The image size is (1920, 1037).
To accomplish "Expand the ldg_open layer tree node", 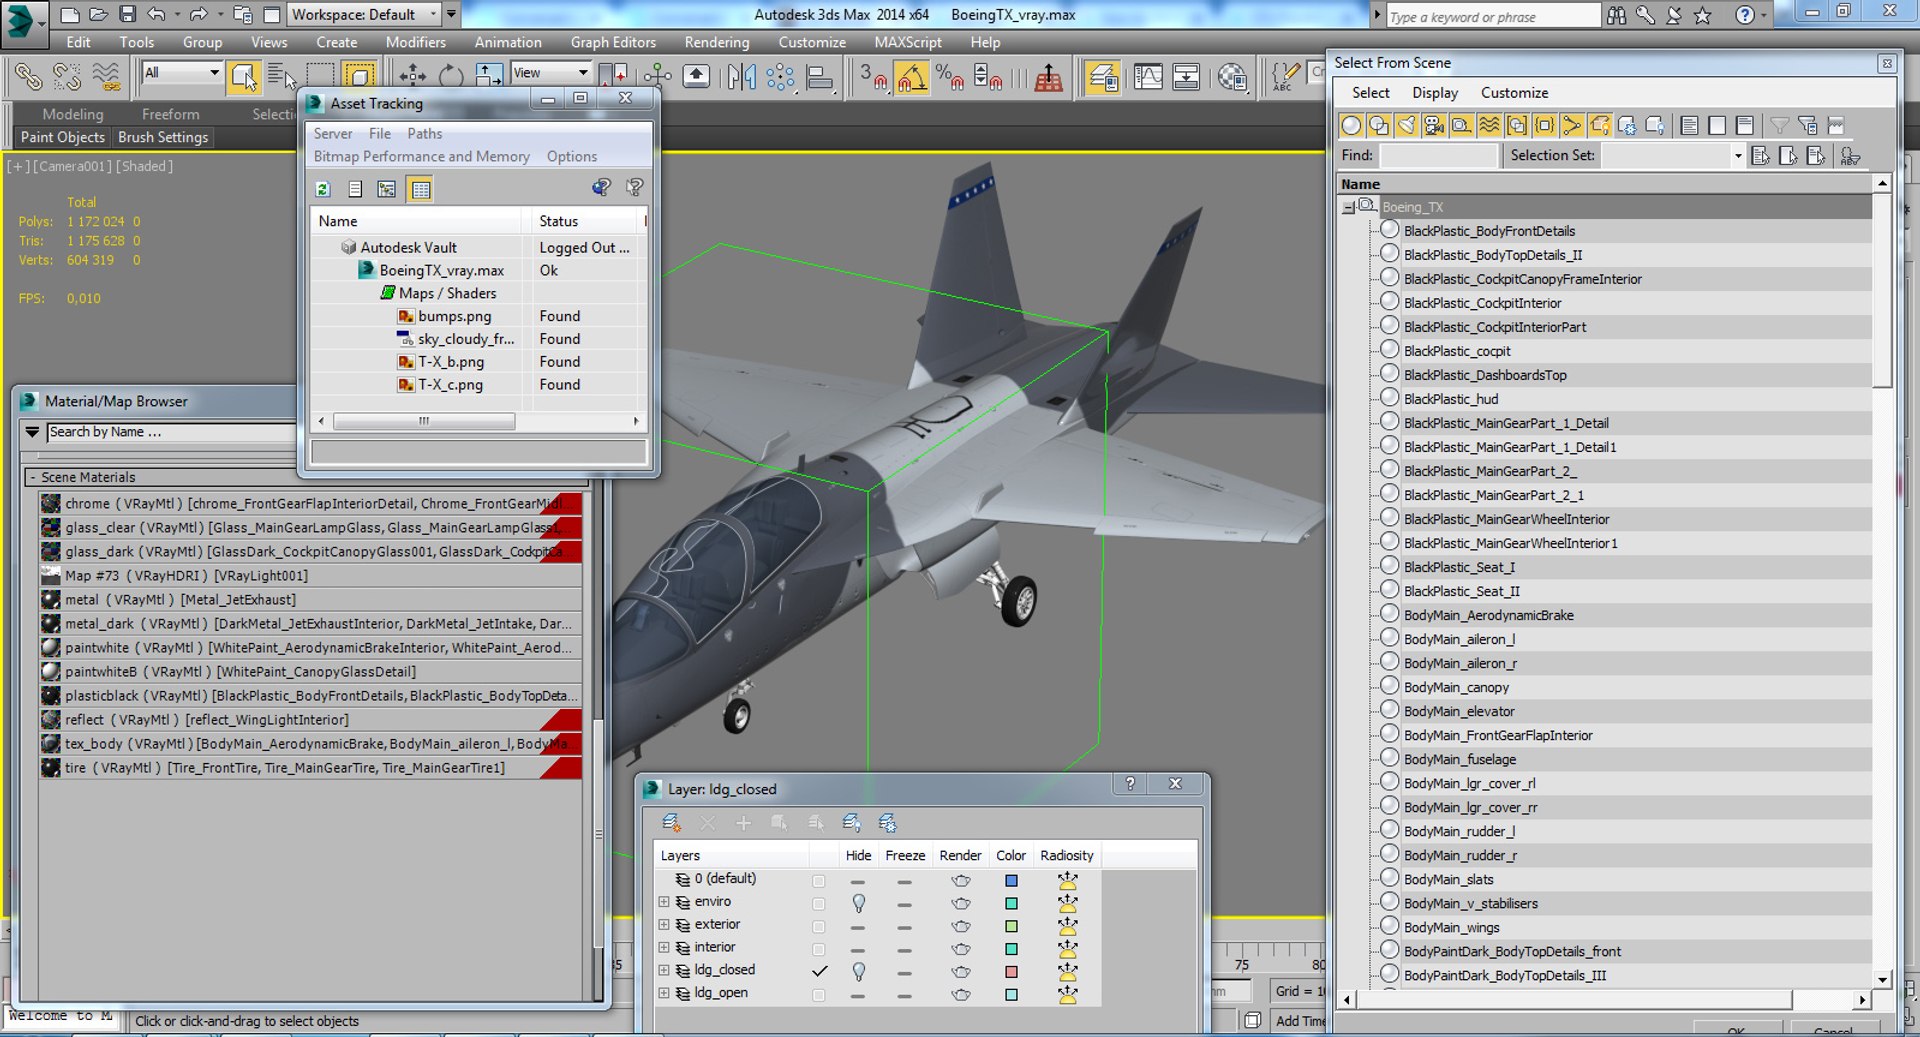I will pyautogui.click(x=664, y=993).
